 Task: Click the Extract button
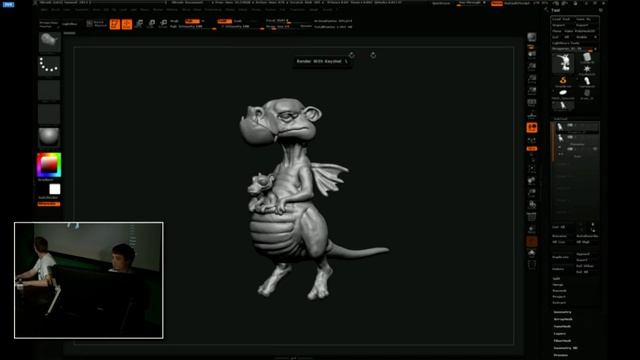[x=559, y=303]
